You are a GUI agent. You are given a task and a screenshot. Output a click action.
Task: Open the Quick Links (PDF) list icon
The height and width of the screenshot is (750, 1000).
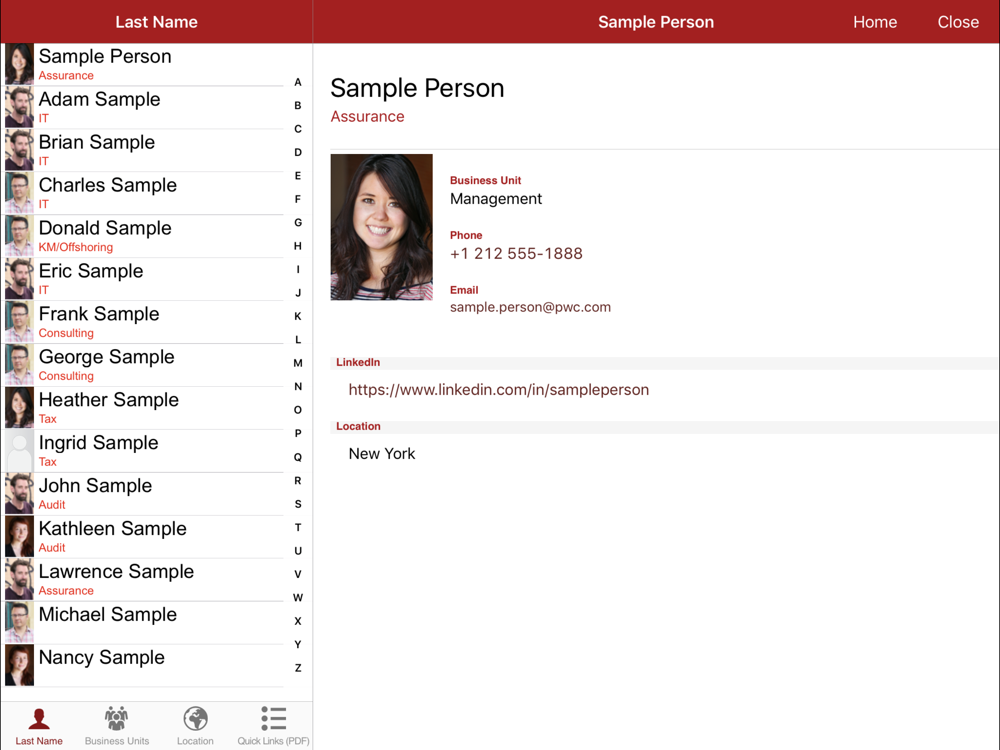pos(274,718)
